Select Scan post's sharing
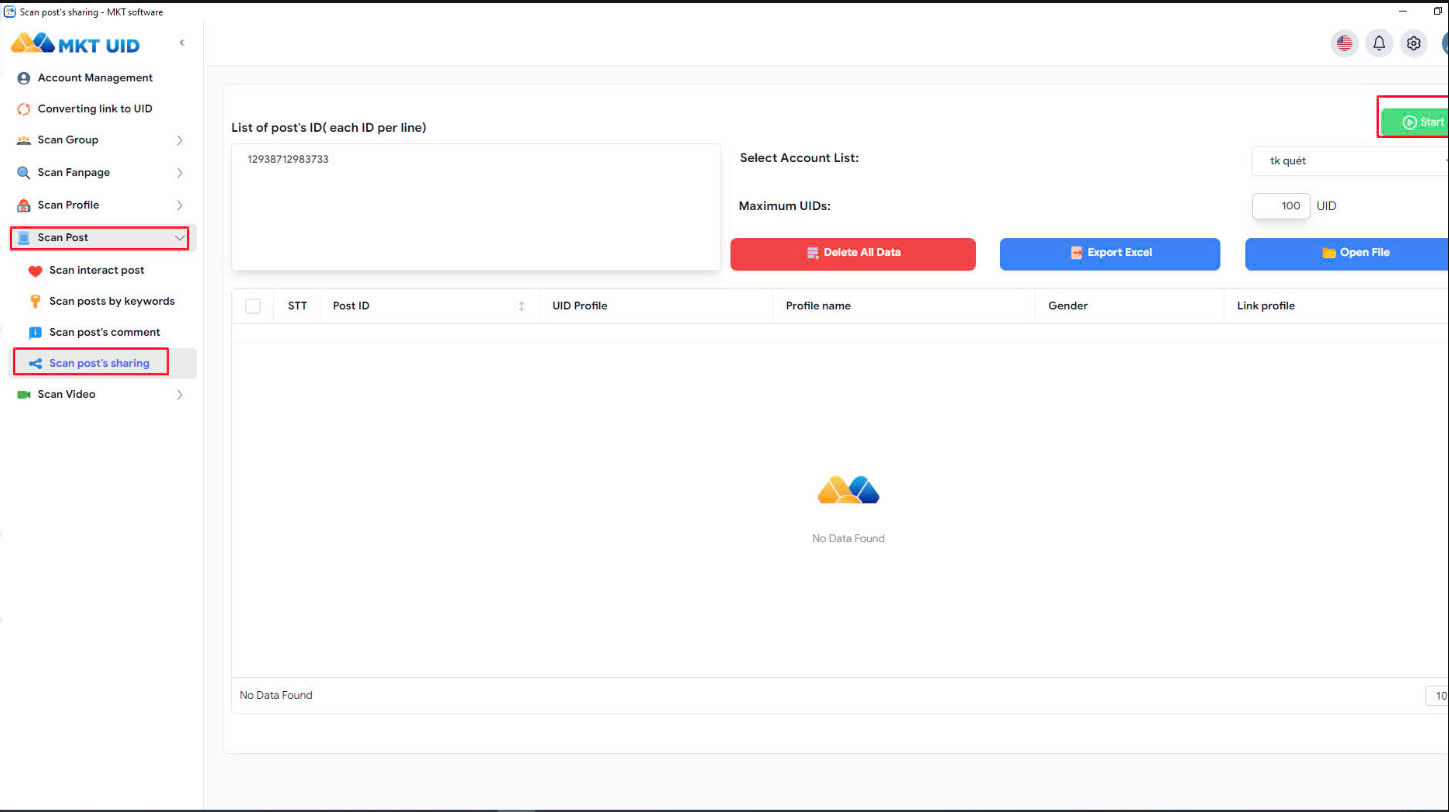 click(100, 363)
